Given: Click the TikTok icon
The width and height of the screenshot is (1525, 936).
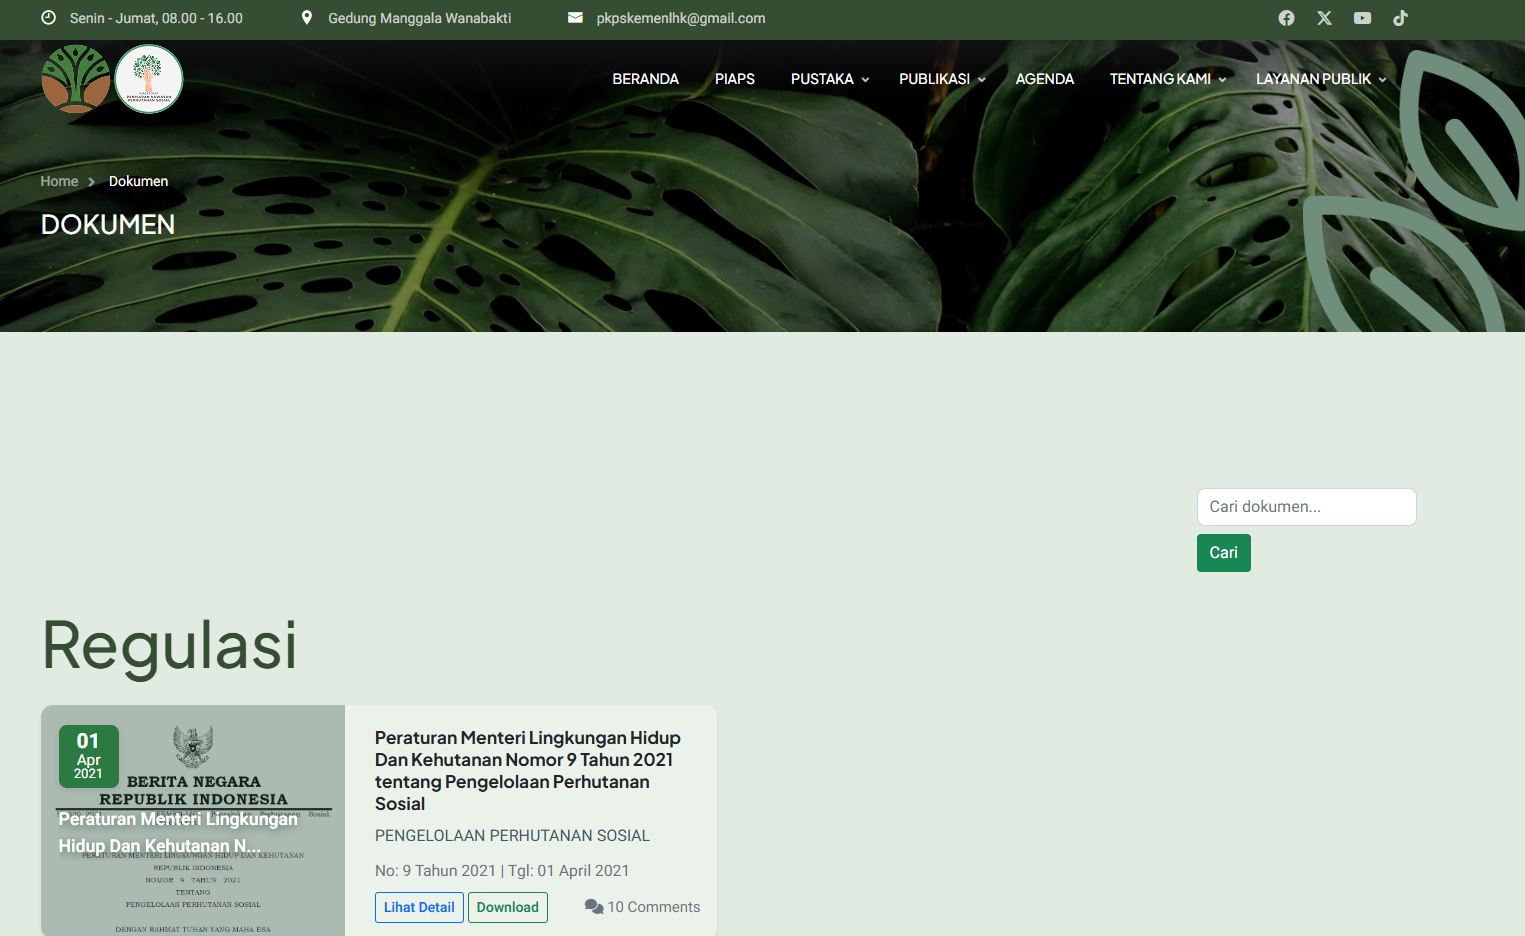Looking at the screenshot, I should pos(1400,18).
